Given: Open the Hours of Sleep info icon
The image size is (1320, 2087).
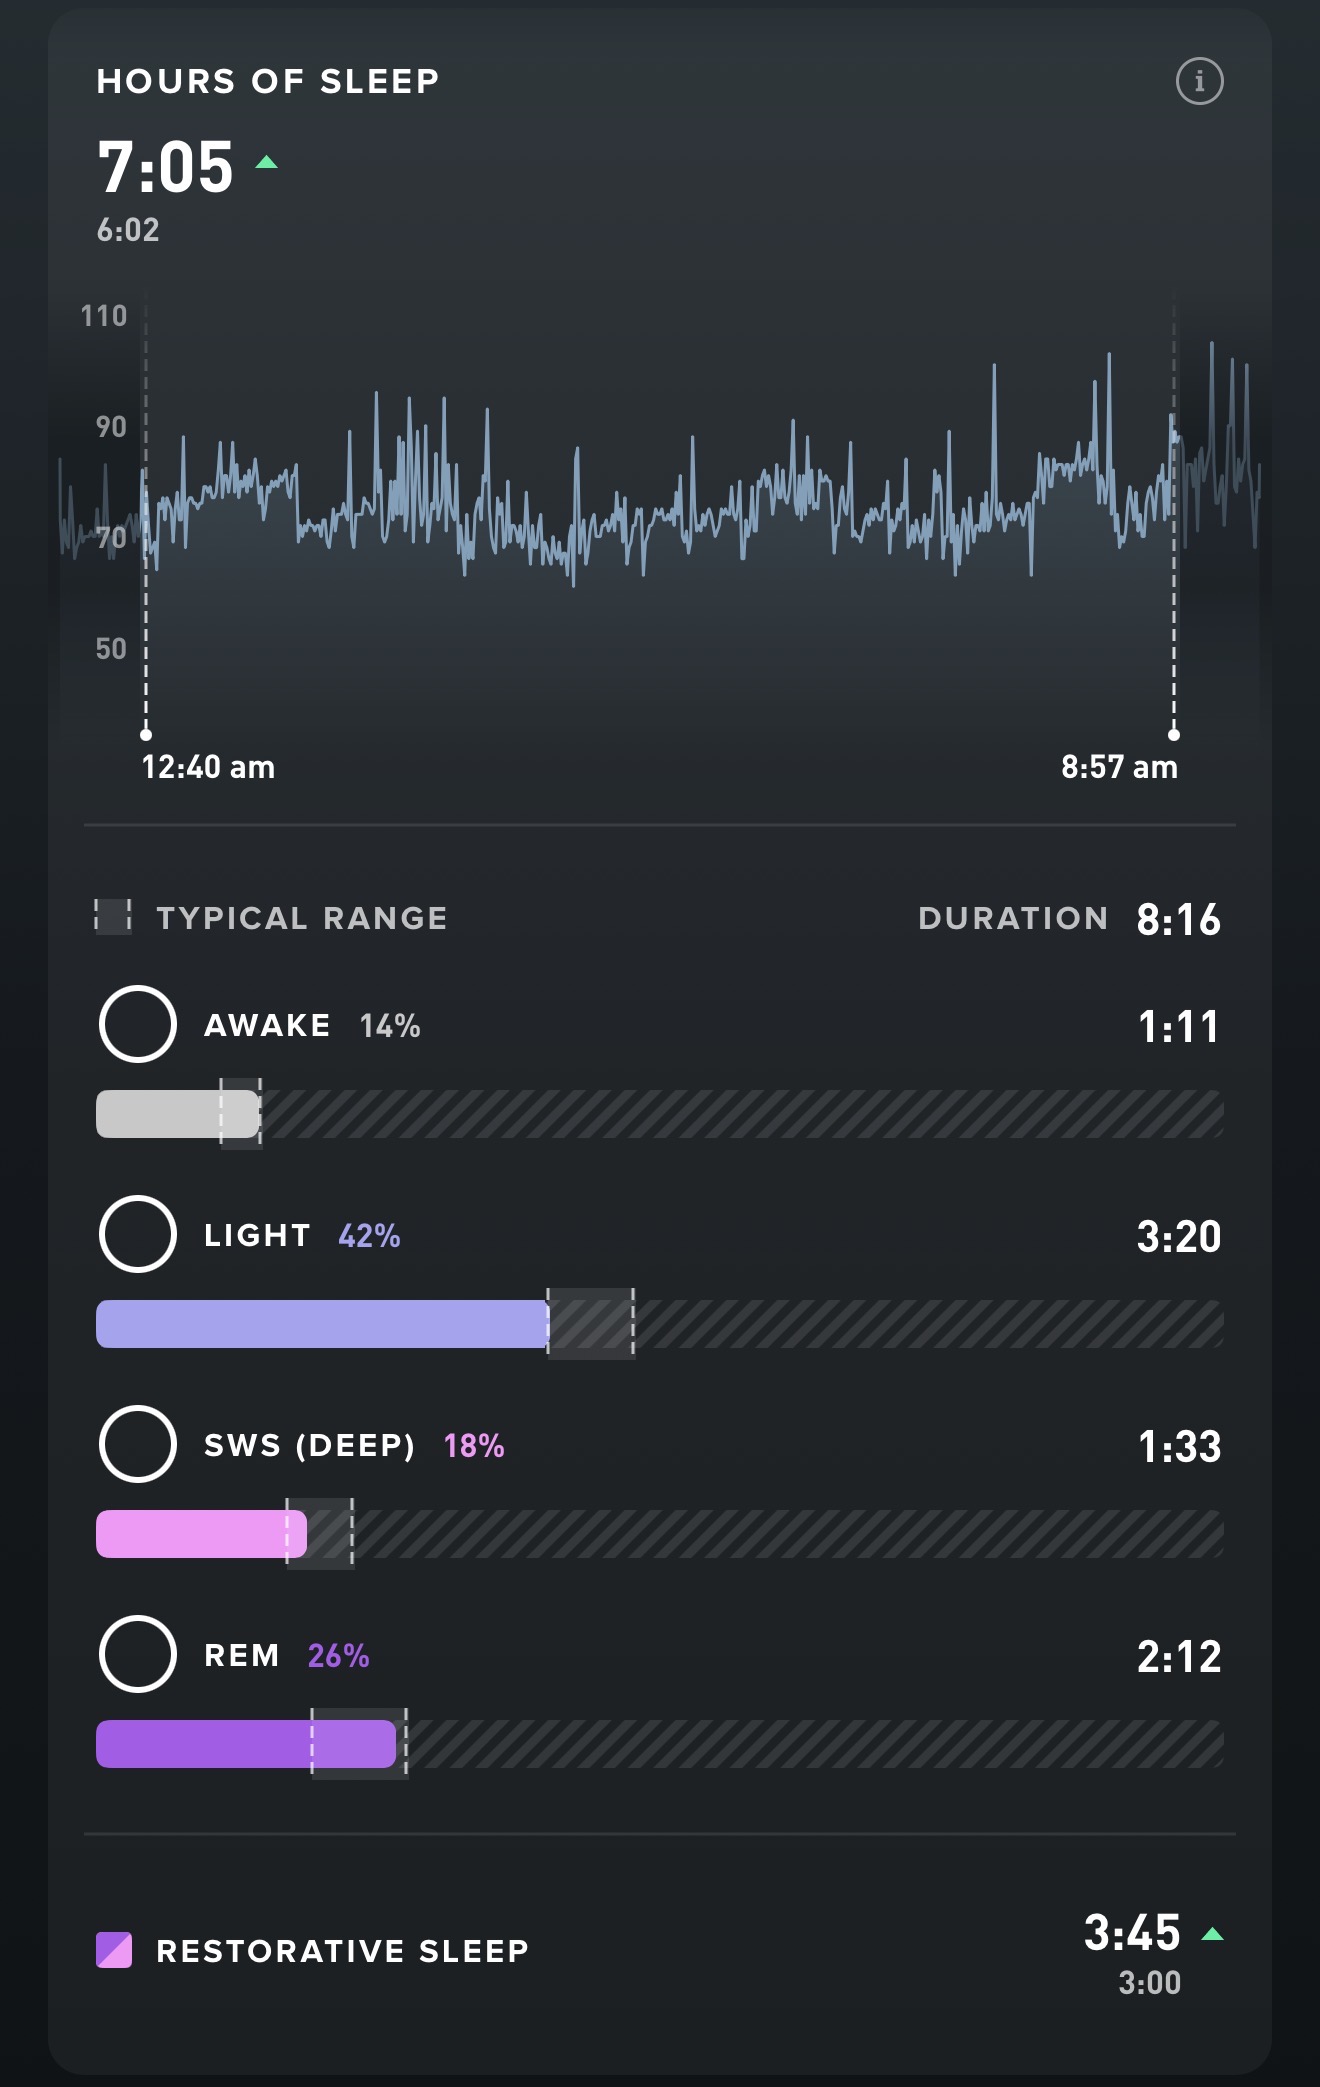Looking at the screenshot, I should 1199,81.
